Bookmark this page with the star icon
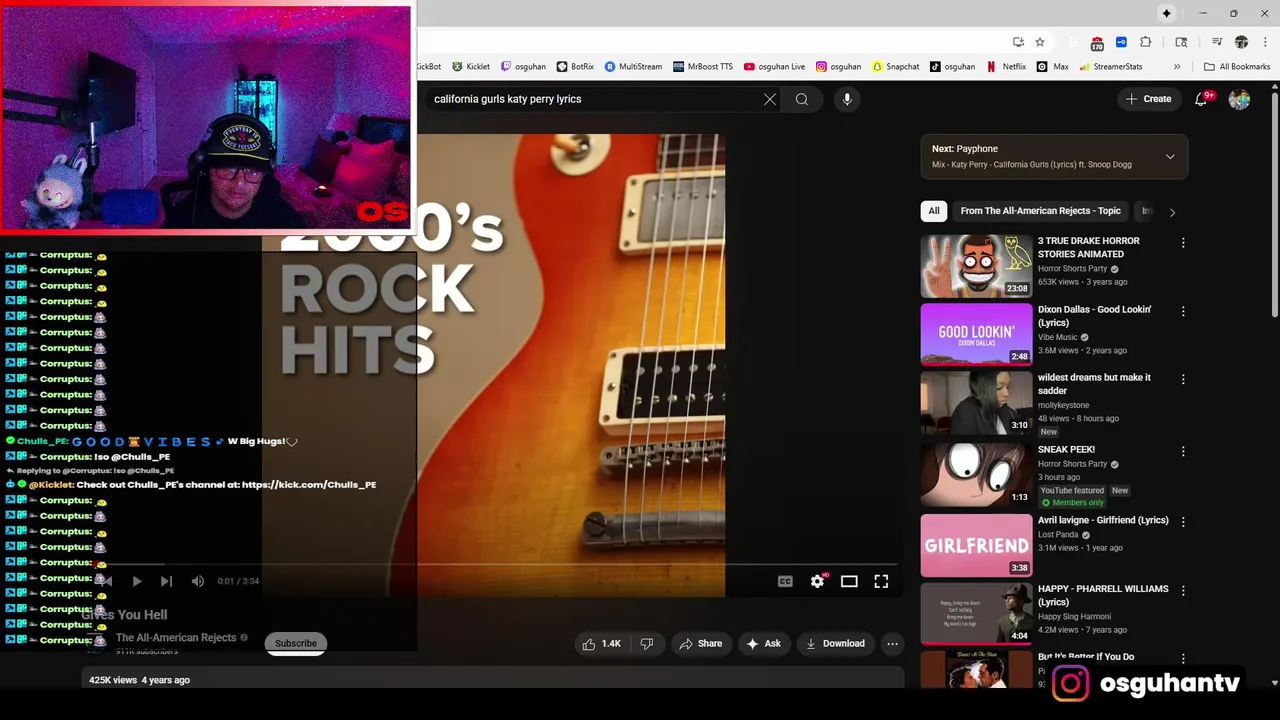Viewport: 1280px width, 720px height. [x=1040, y=42]
